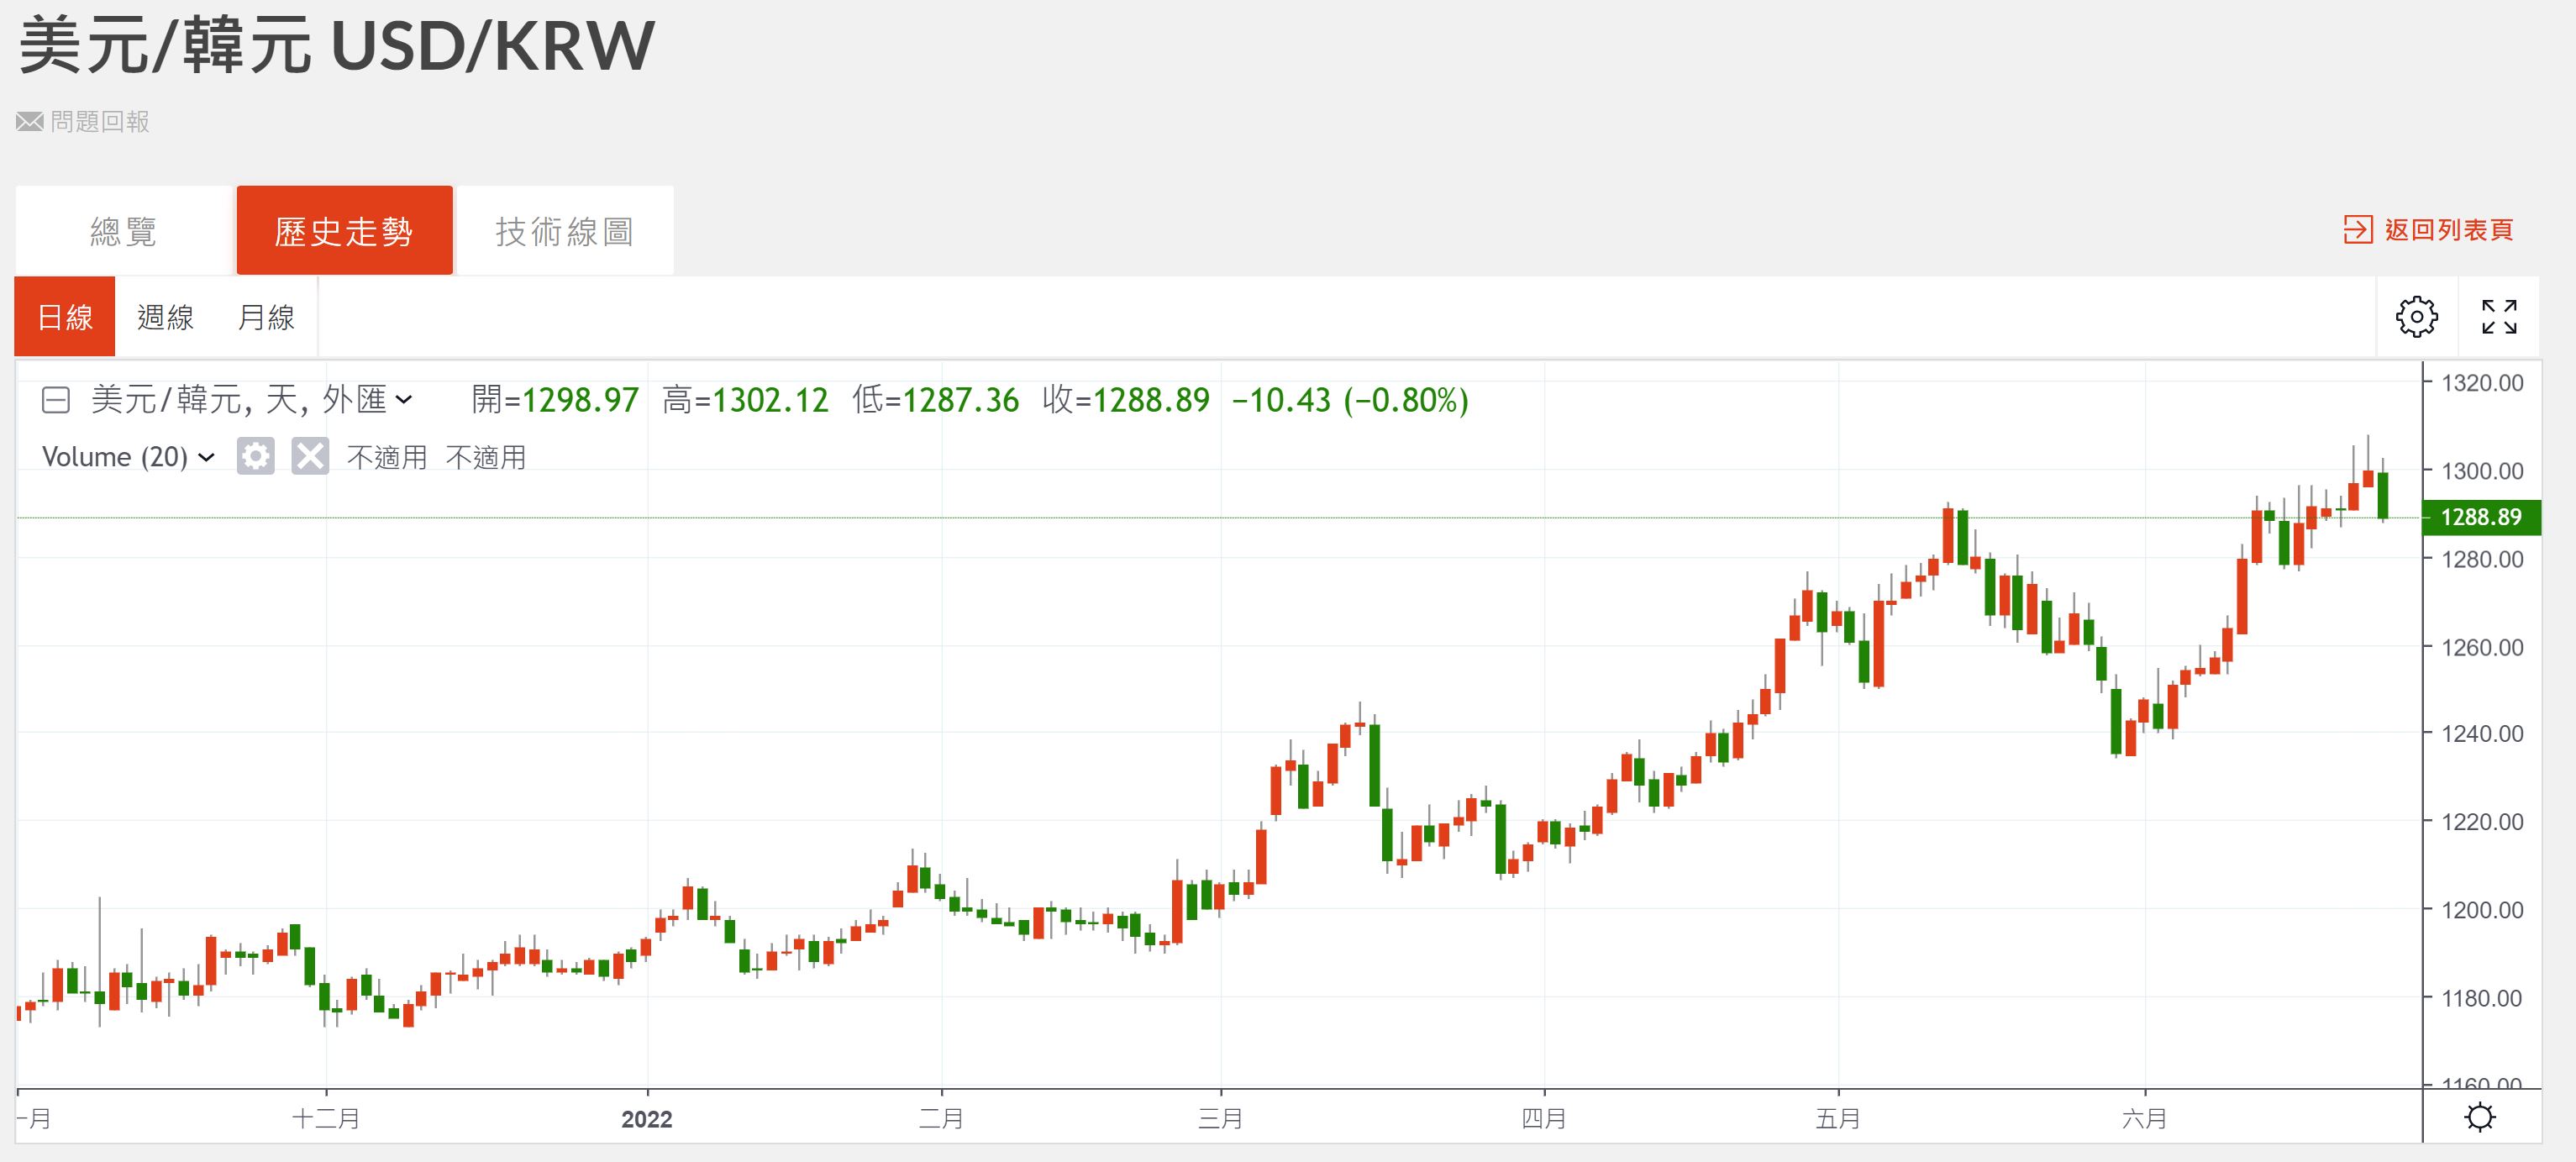
Task: Click the 返回列表頁 link
Action: coord(2448,230)
